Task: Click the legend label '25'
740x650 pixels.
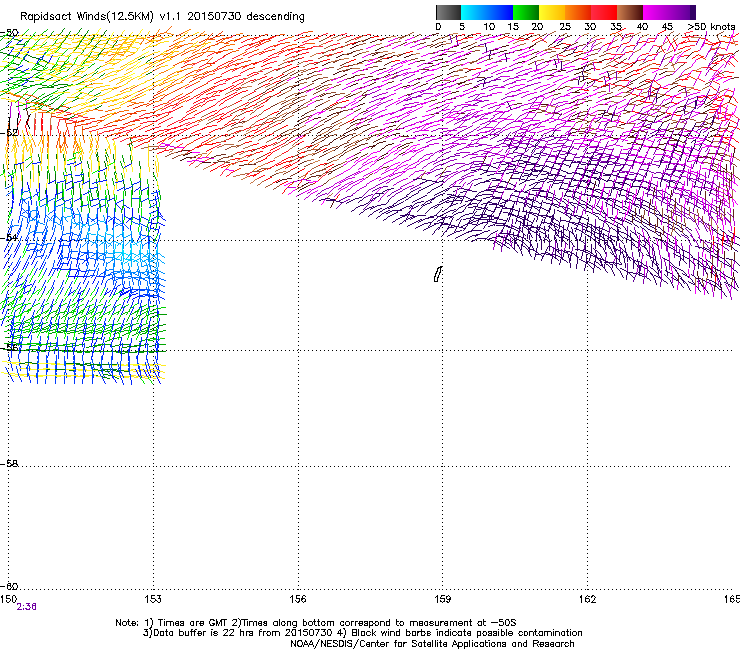Action: click(565, 27)
